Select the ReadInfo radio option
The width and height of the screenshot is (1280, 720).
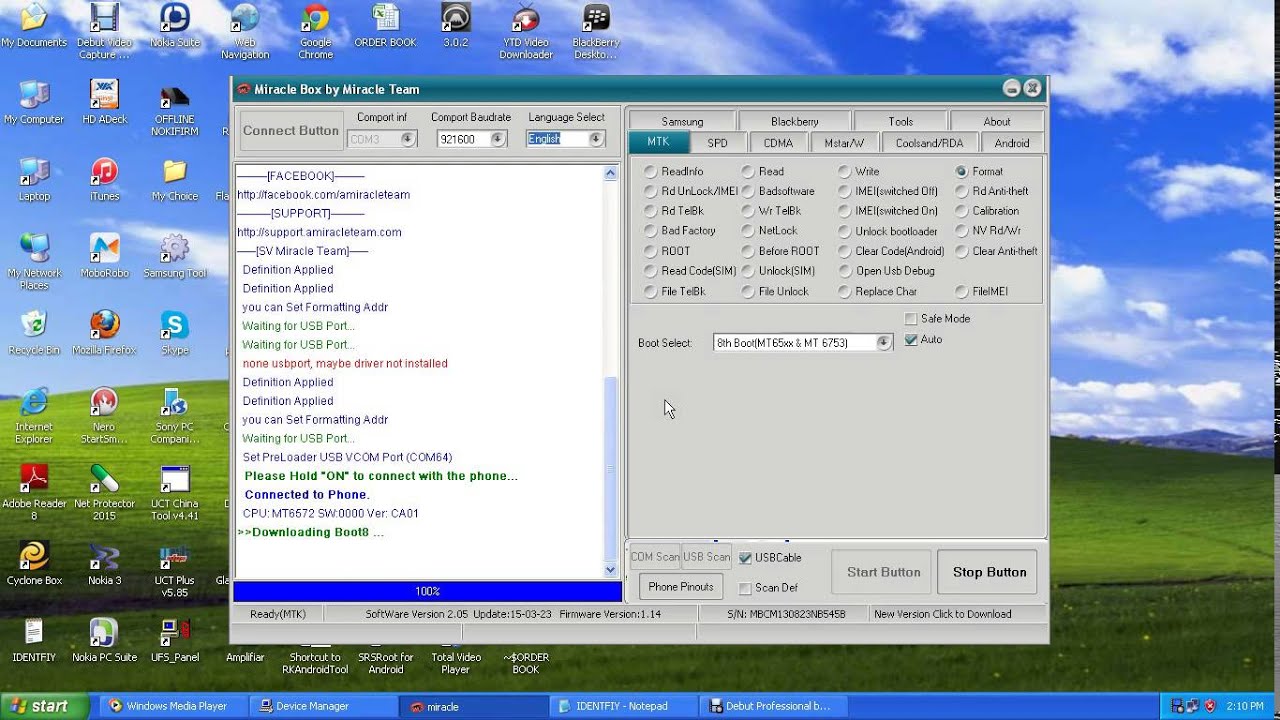pyautogui.click(x=674, y=171)
